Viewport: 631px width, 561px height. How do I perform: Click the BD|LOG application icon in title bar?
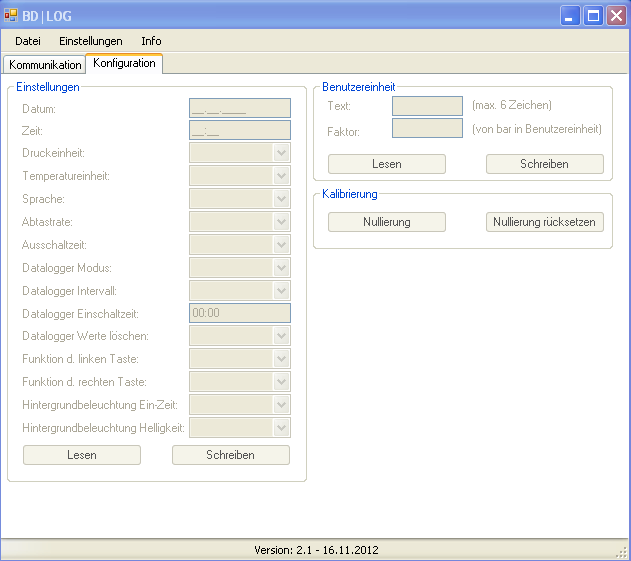pyautogui.click(x=11, y=16)
